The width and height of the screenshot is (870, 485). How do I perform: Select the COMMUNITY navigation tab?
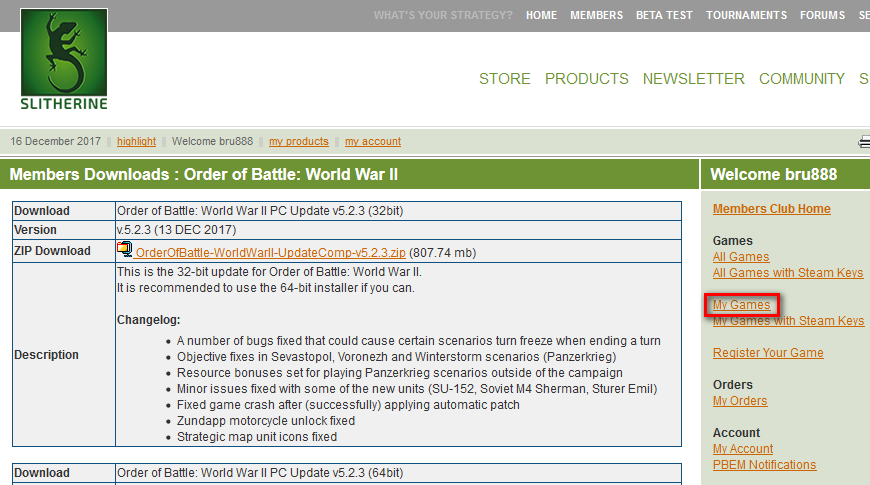[802, 79]
